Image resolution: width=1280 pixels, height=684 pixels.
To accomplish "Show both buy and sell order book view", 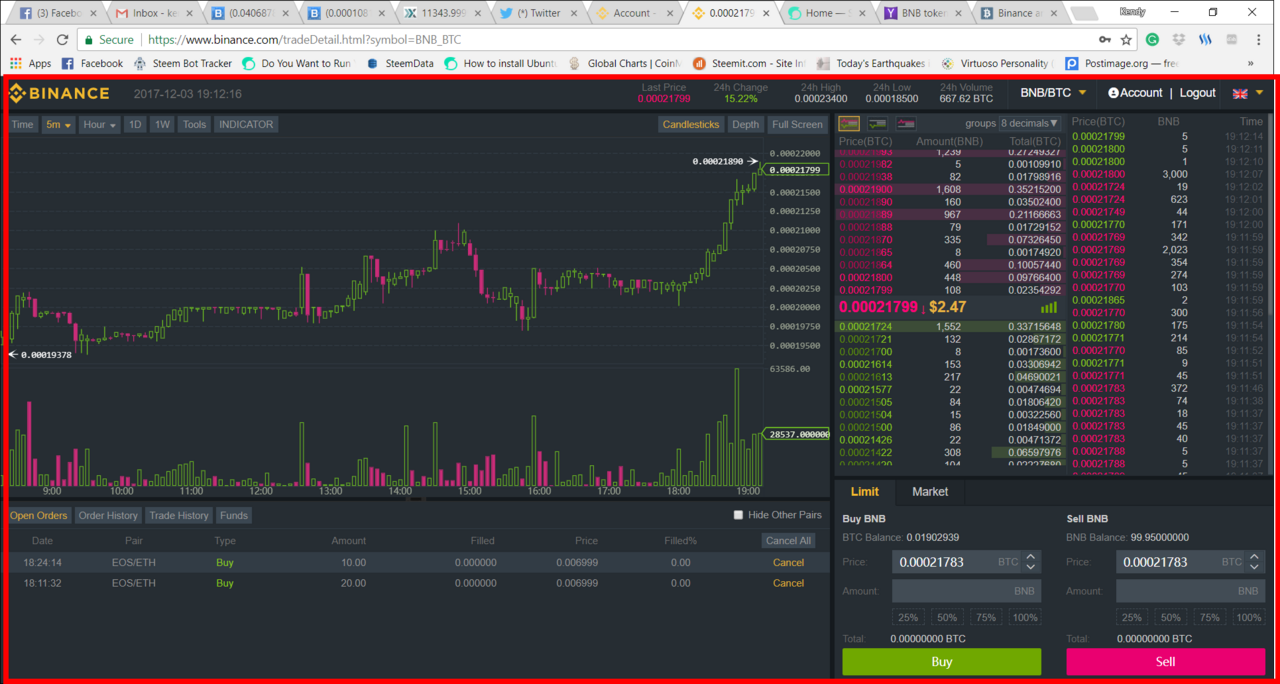I will tap(849, 124).
